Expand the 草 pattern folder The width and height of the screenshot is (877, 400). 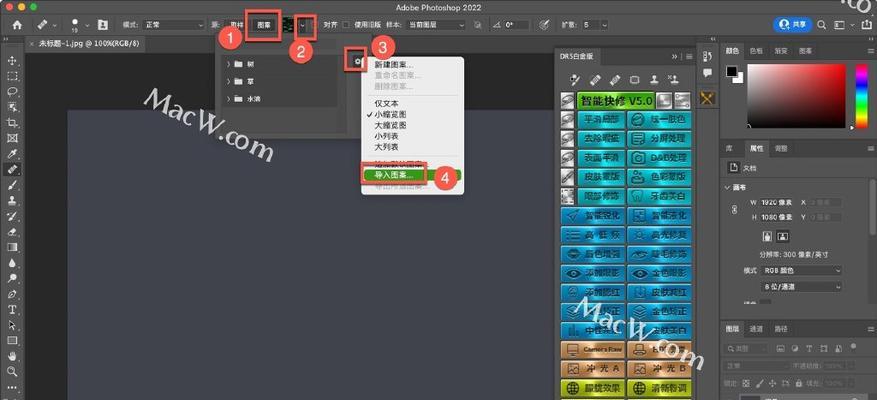click(x=229, y=82)
